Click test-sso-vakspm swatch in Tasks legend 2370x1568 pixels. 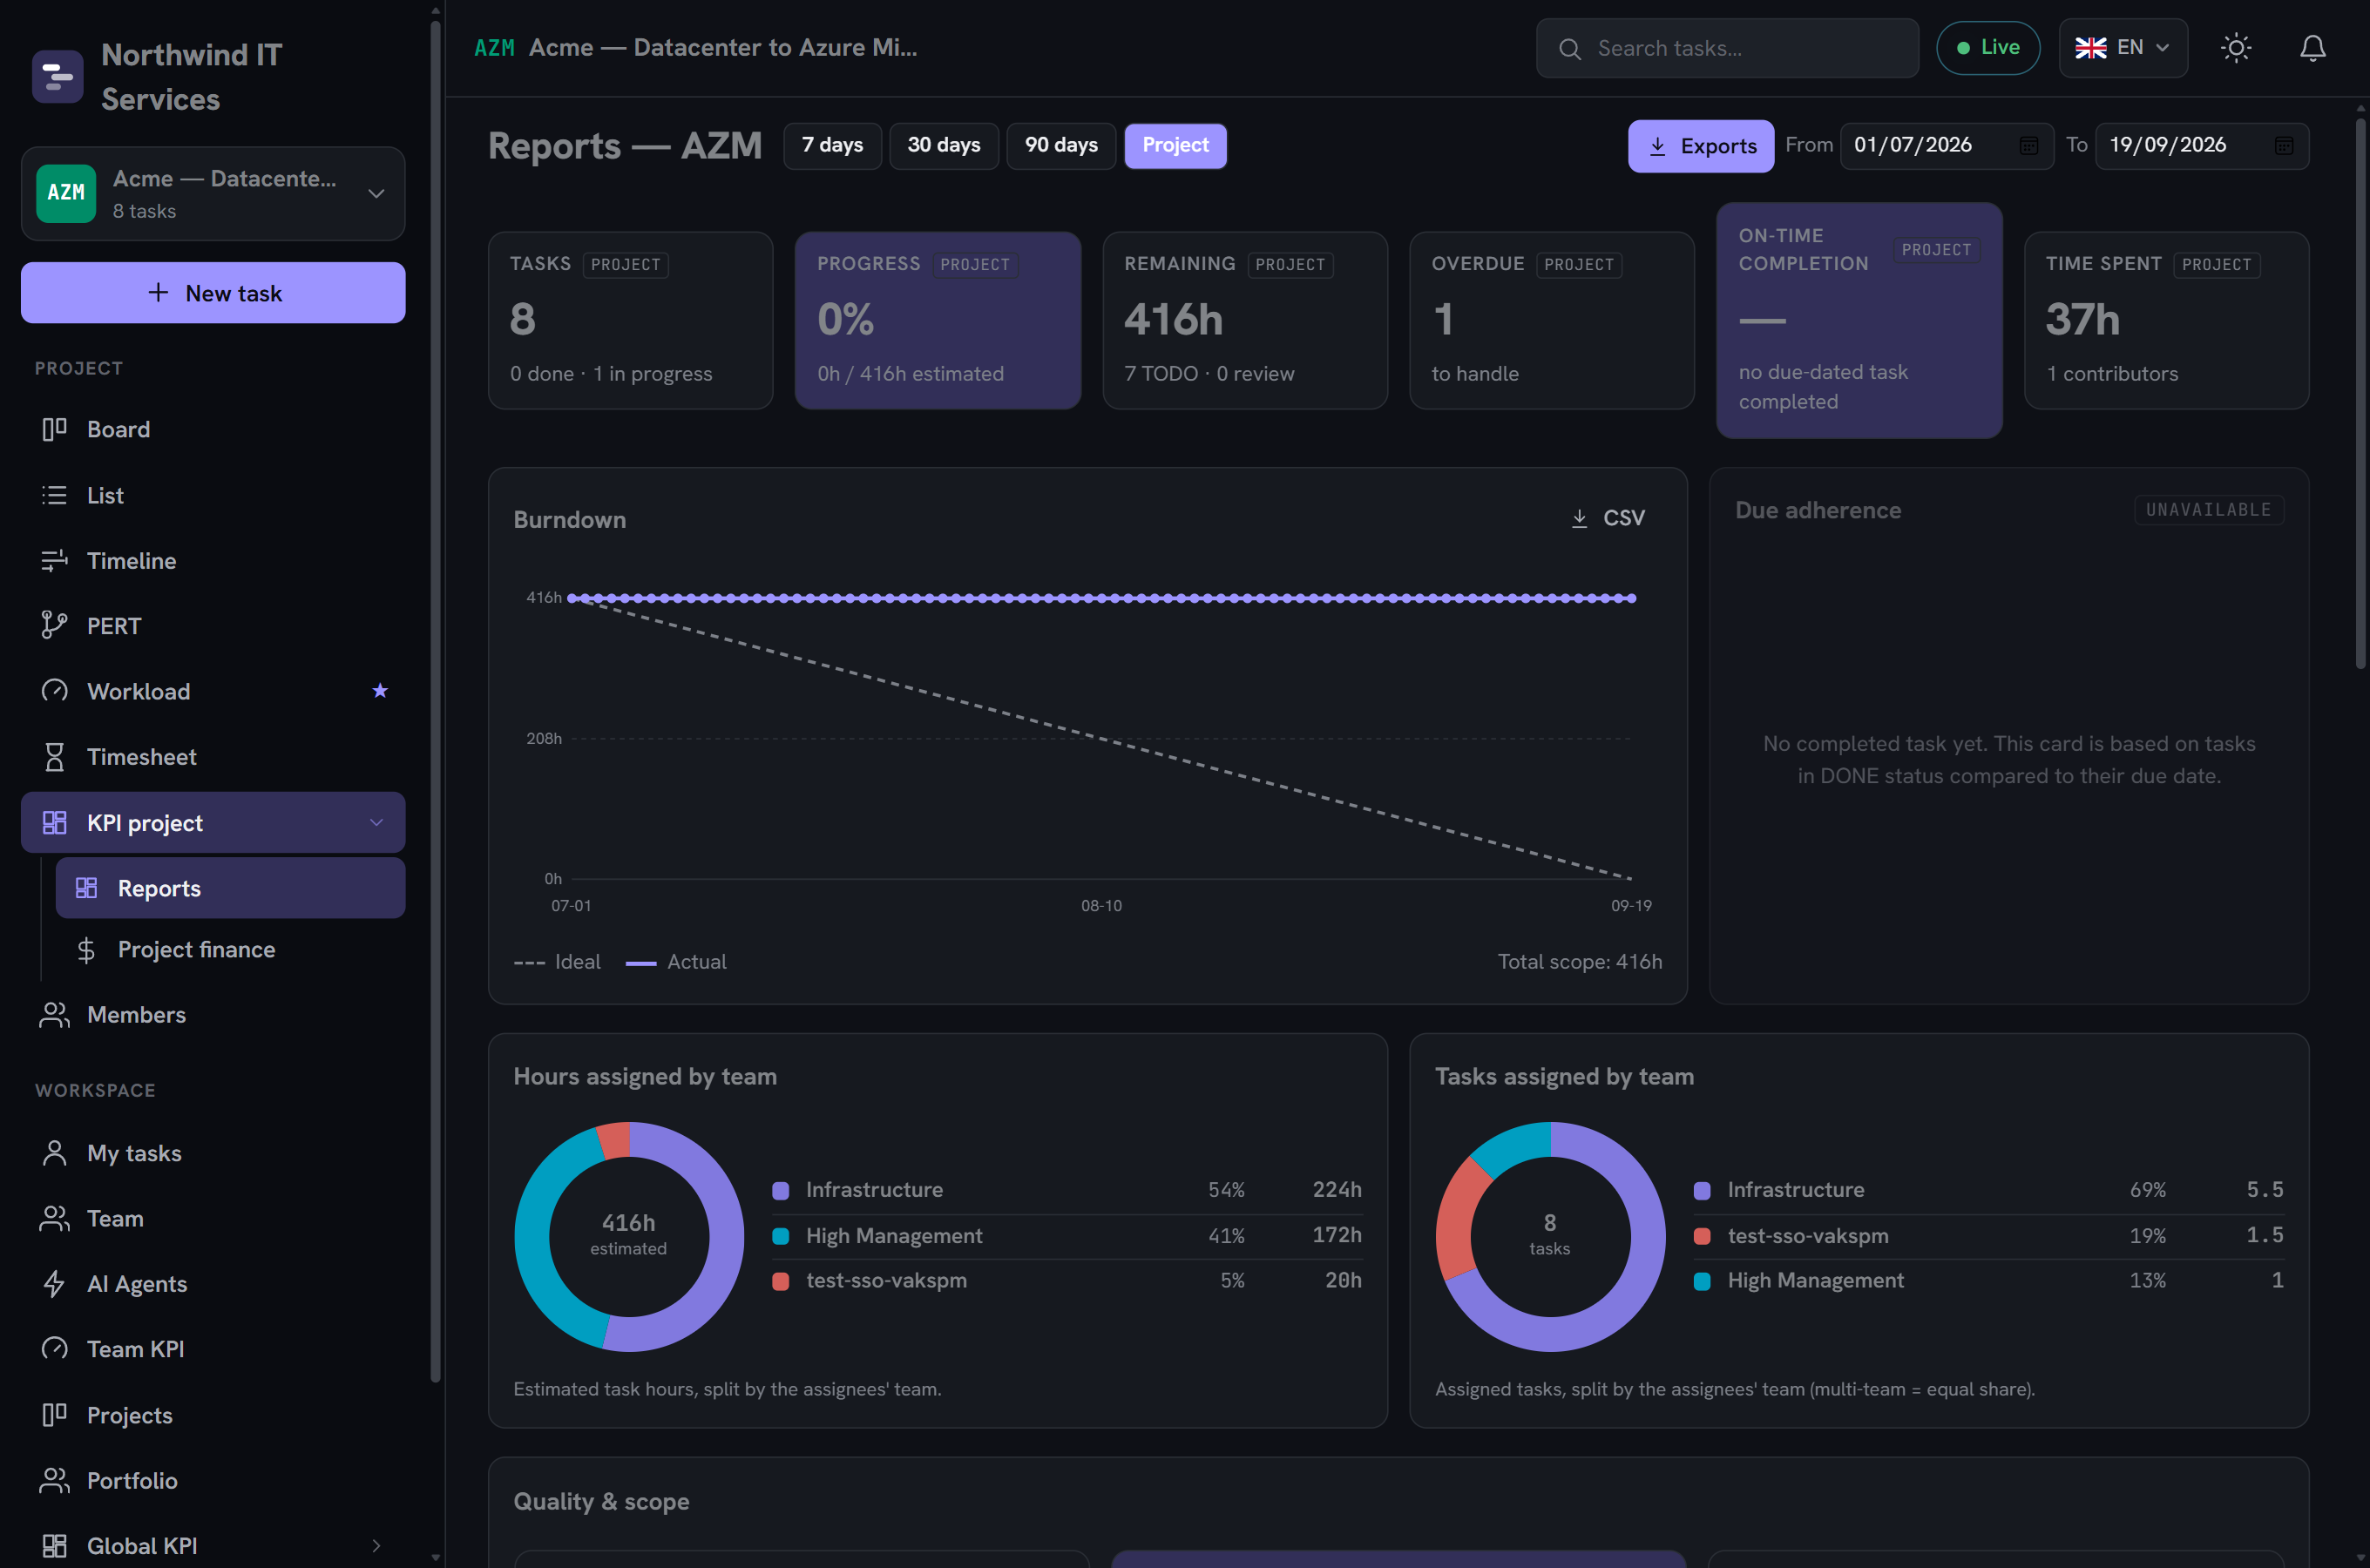pos(1702,1236)
